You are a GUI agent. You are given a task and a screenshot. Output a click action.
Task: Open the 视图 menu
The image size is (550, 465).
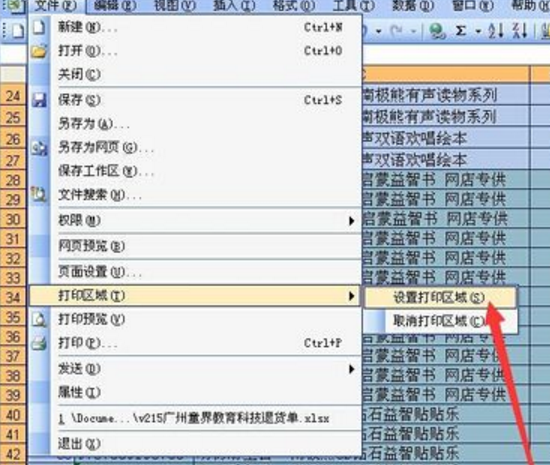175,6
